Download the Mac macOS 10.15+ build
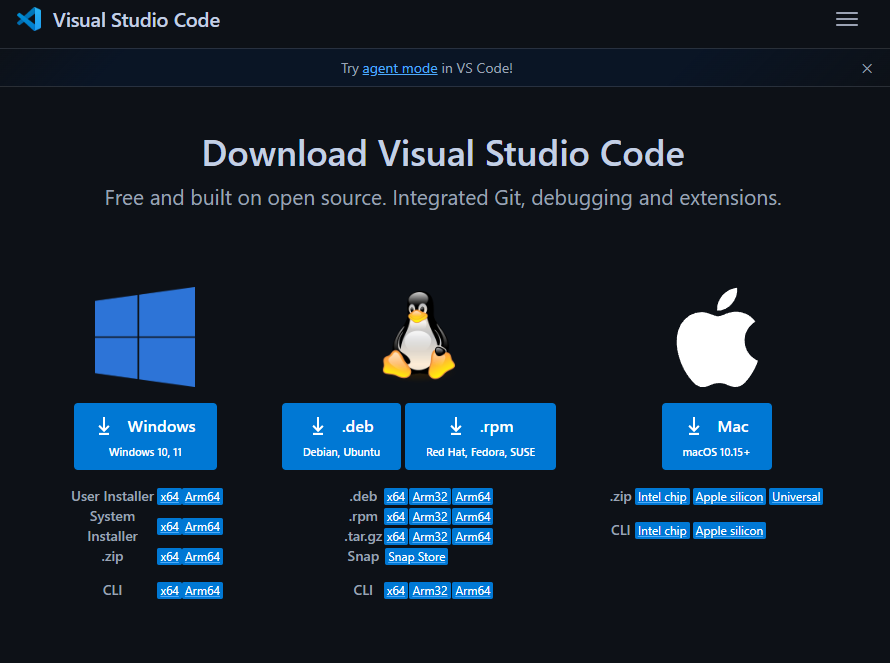This screenshot has height=663, width=890. pos(716,437)
